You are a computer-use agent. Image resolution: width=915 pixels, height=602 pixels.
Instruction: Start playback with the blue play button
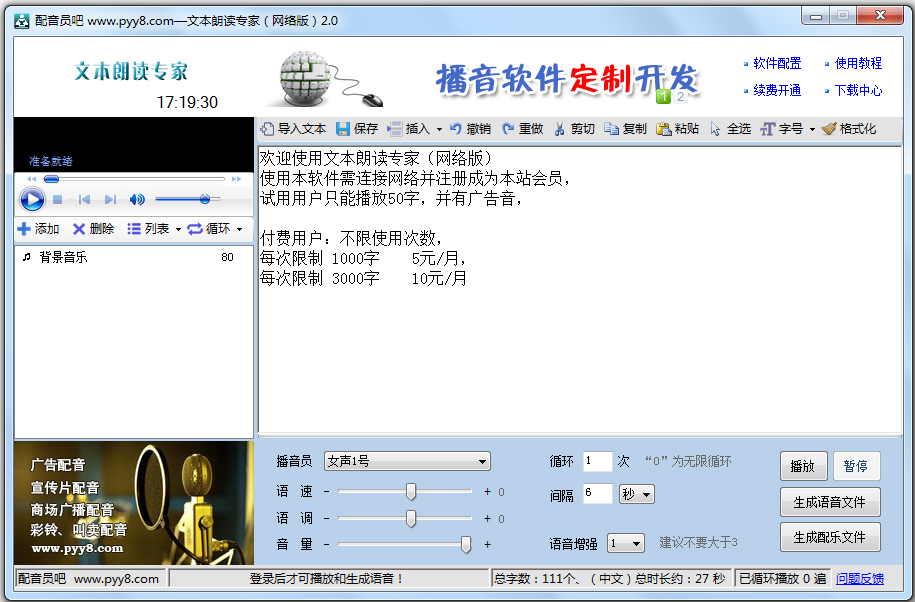32,200
